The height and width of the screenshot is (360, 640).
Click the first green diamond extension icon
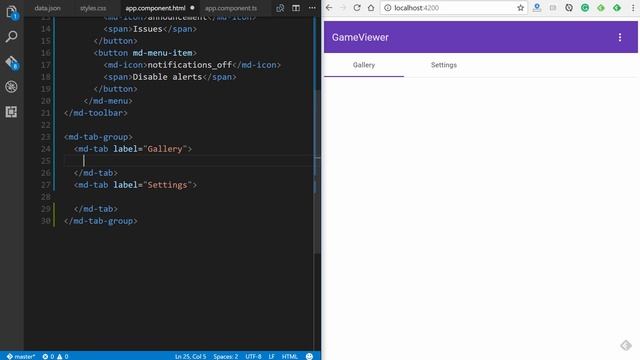pos(601,8)
